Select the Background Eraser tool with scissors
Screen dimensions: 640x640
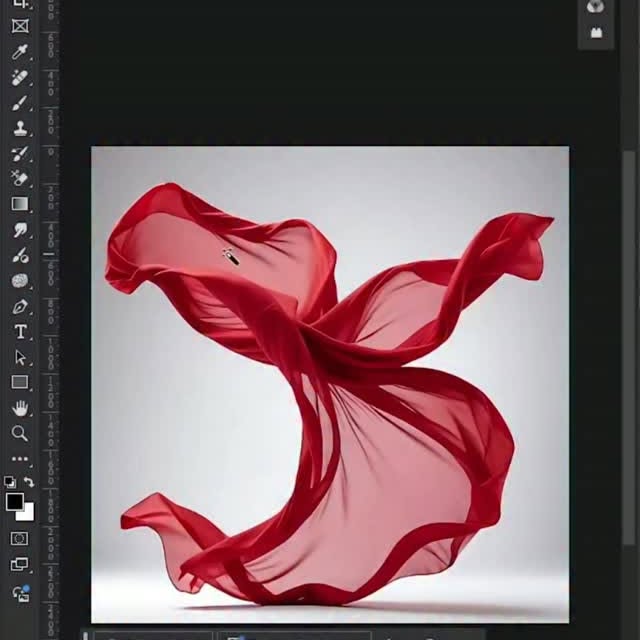pyautogui.click(x=20, y=178)
